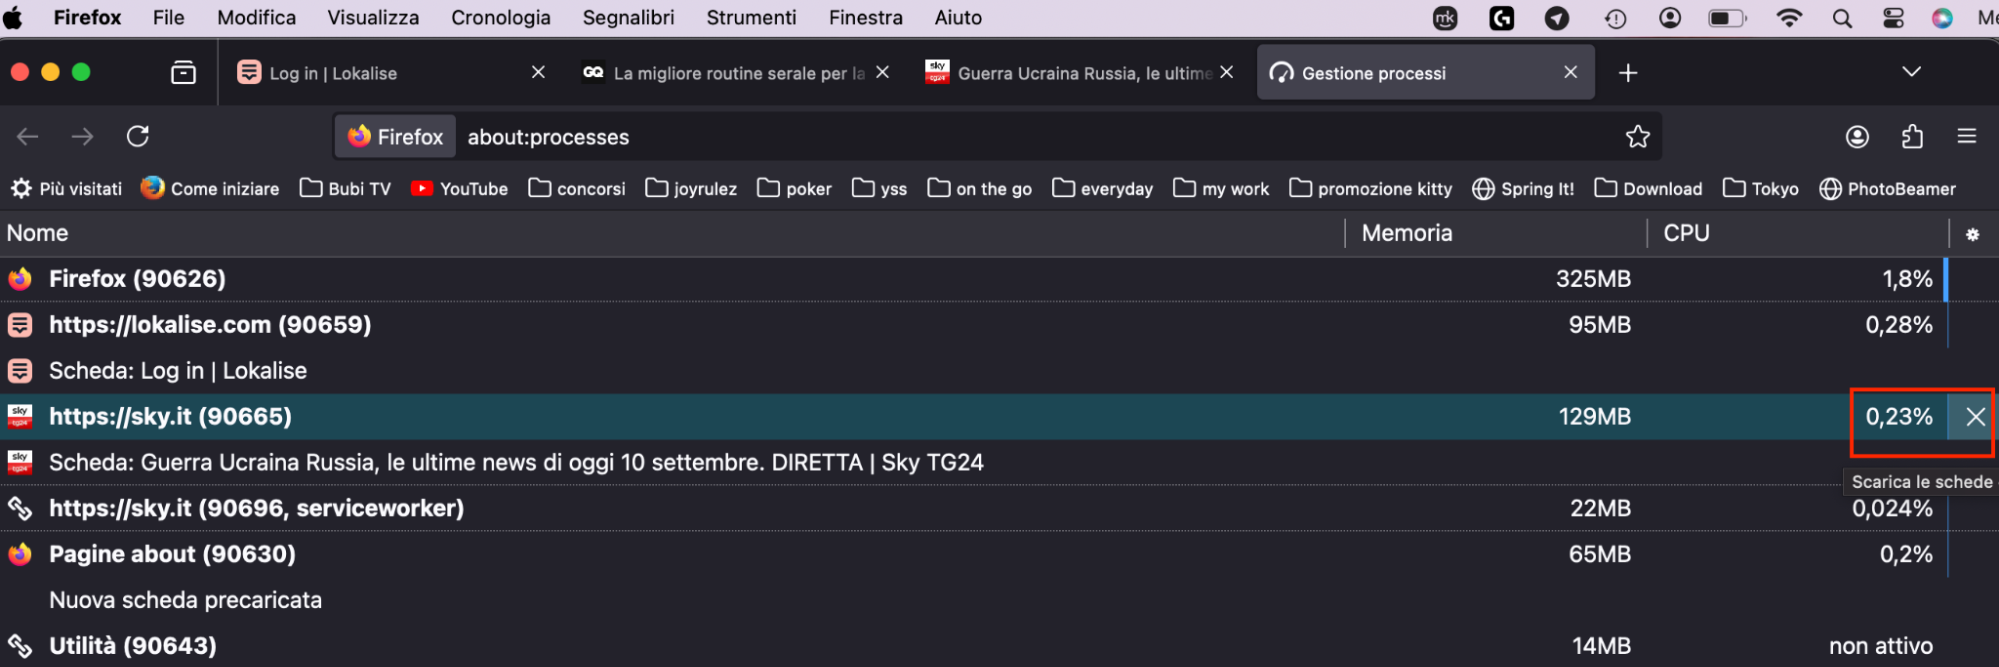Open the joyrulez bookmarks folder
Image resolution: width=1999 pixels, height=667 pixels.
click(691, 188)
